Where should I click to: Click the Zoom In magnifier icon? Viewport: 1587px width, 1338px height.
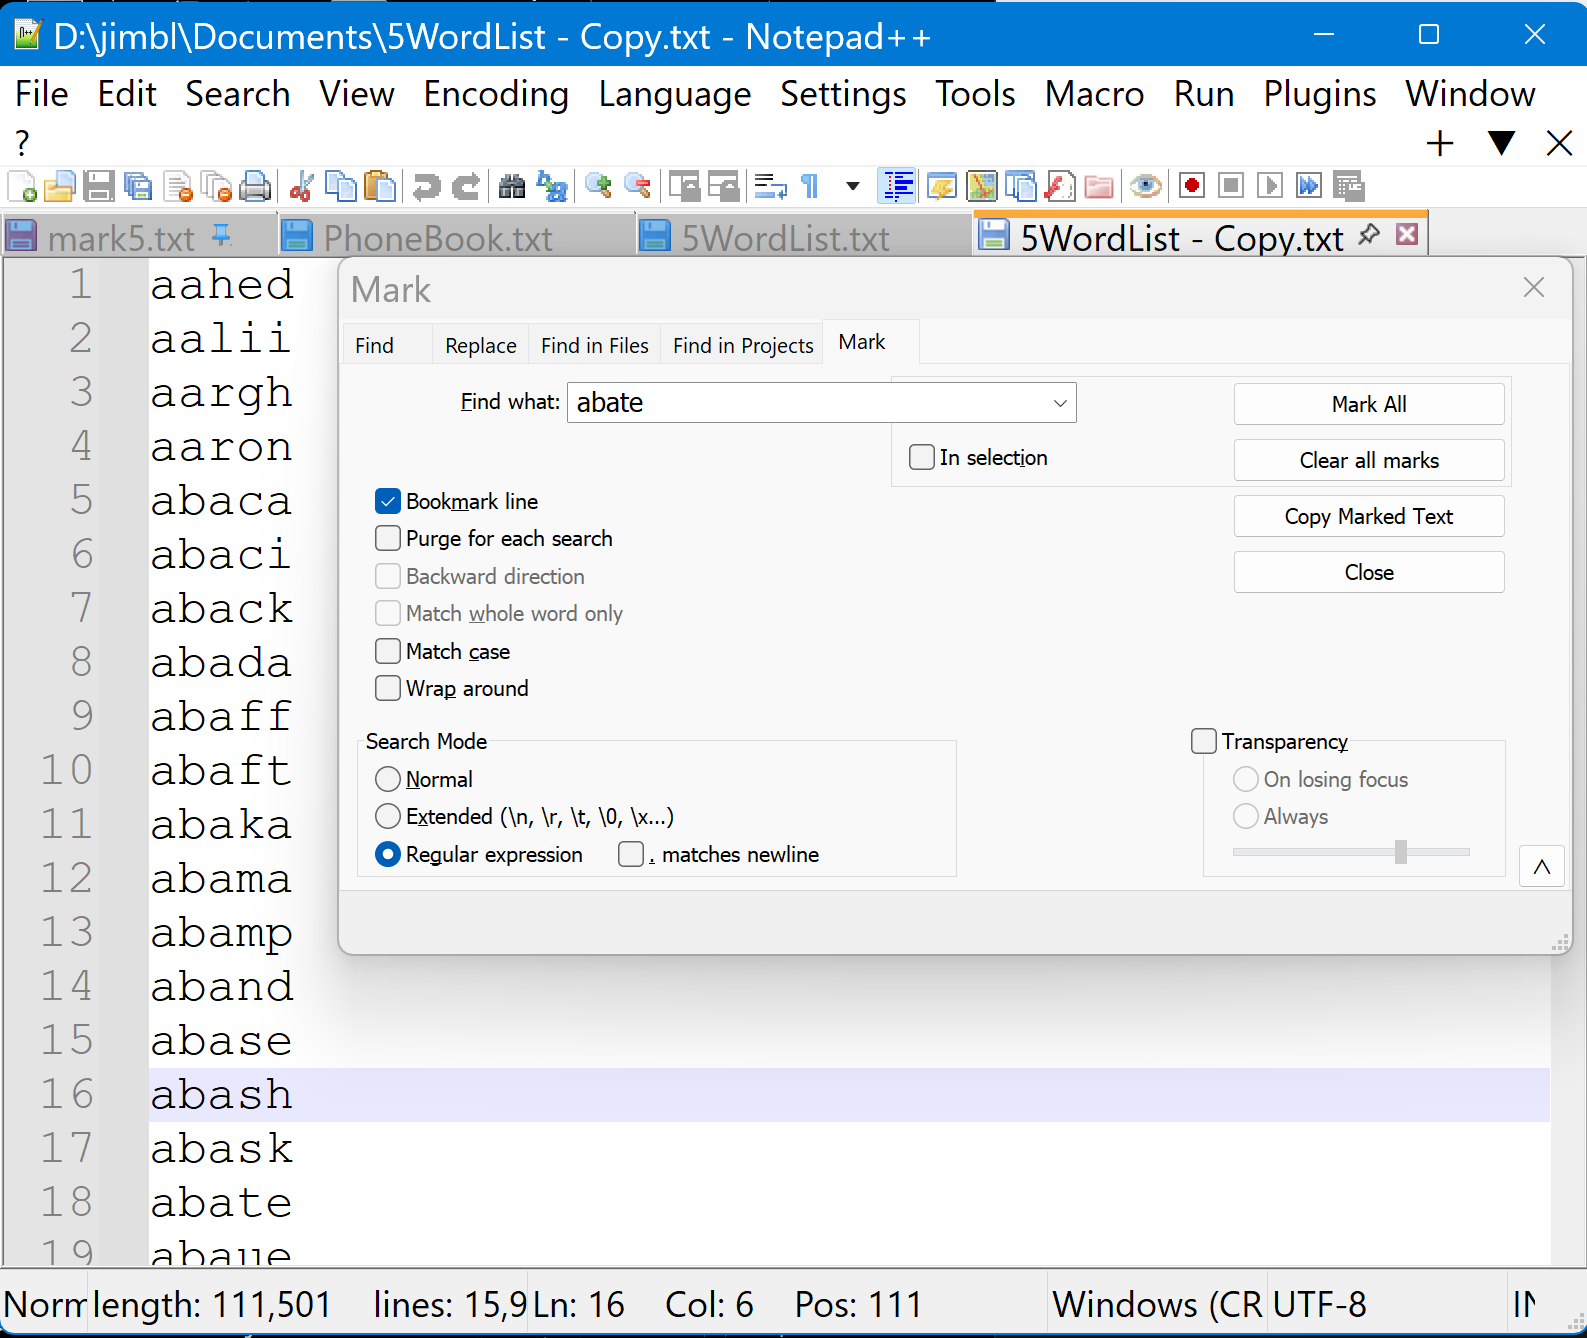click(598, 186)
